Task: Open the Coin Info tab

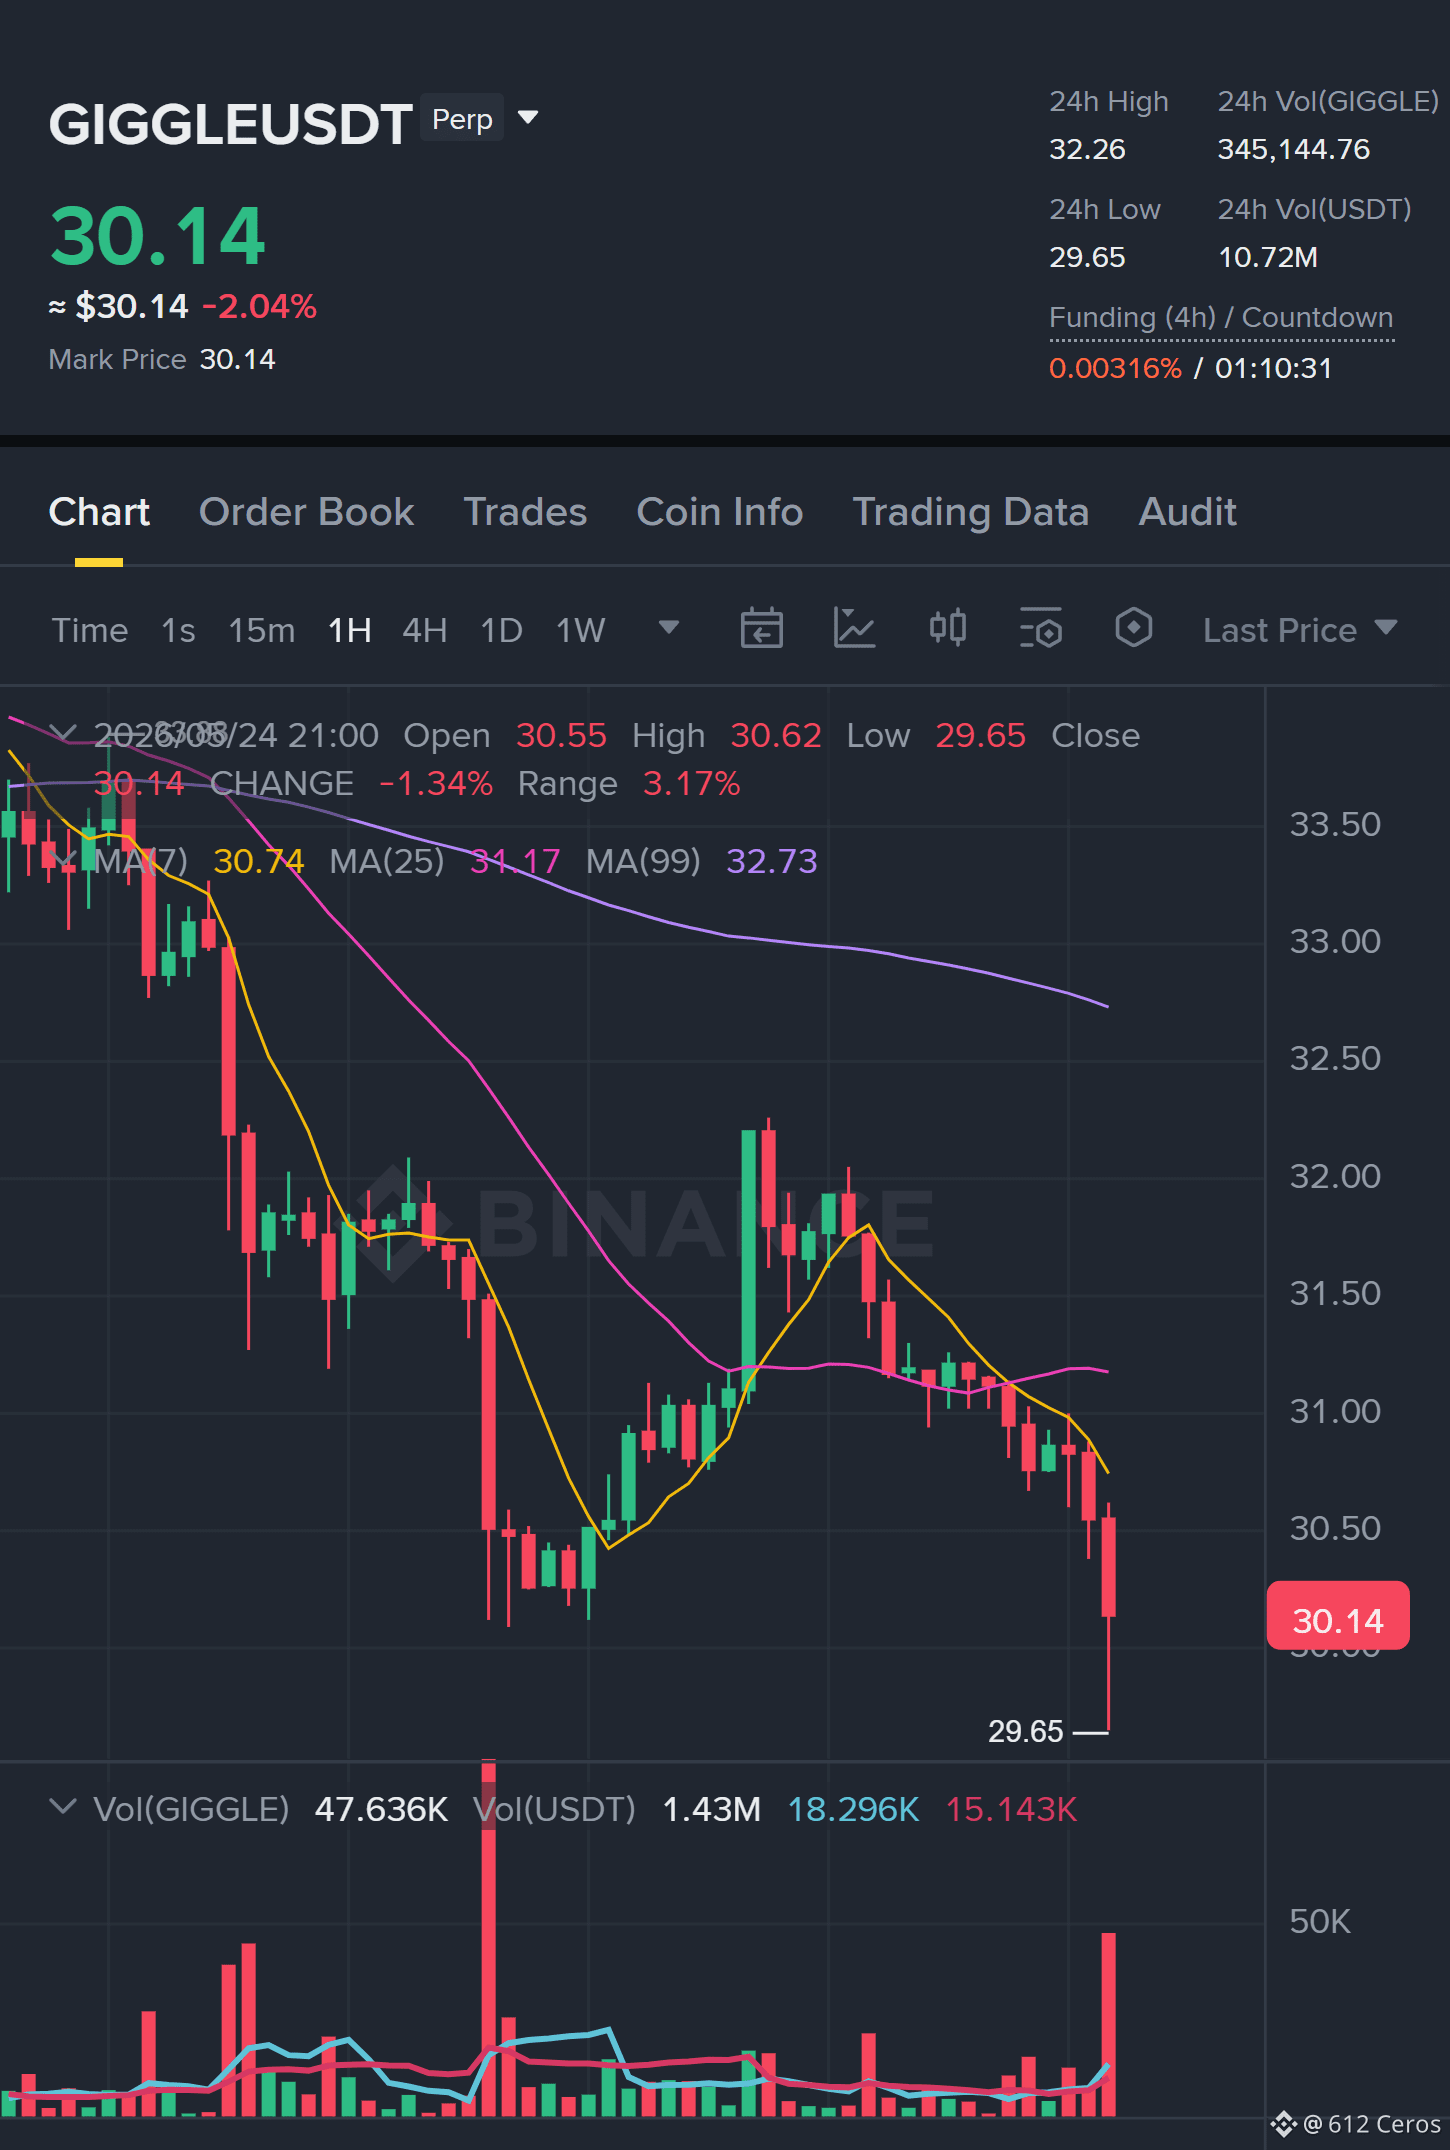Action: click(x=720, y=512)
